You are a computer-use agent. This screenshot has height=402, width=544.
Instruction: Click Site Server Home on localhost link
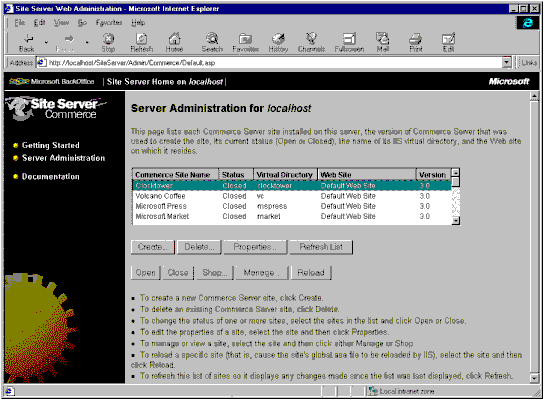point(165,82)
